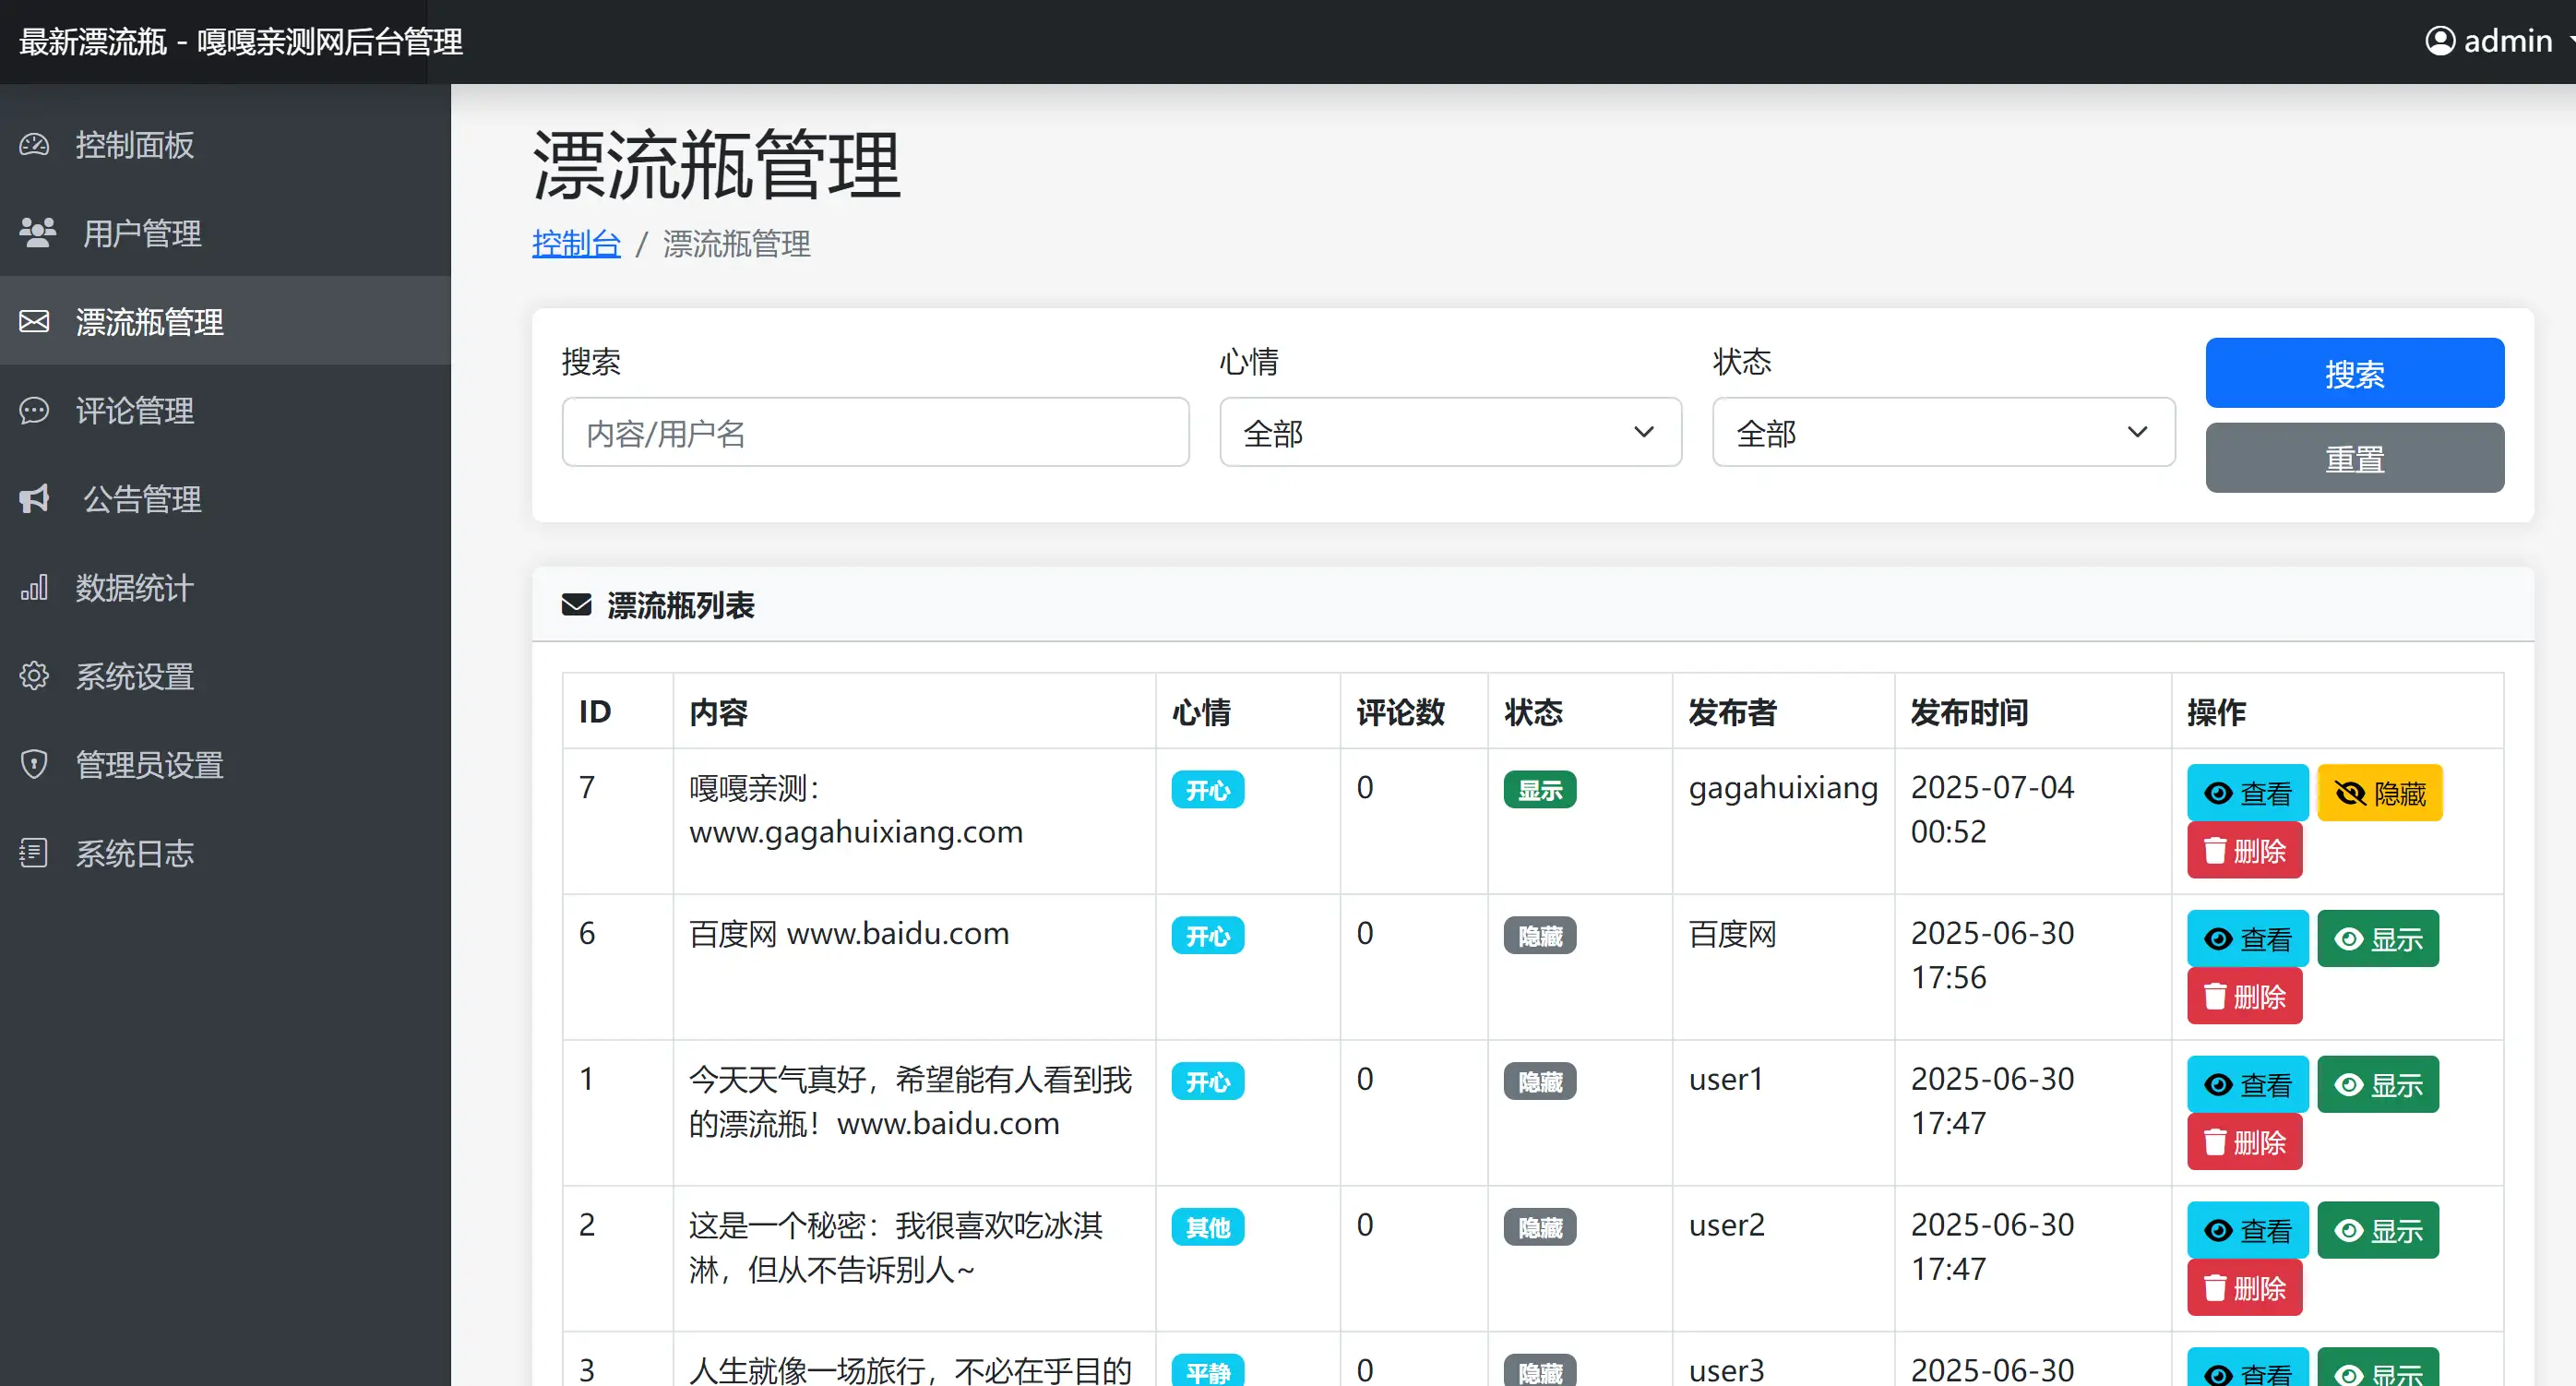Show bottle 6 using its 显示 button
Viewport: 2576px width, 1386px height.
click(2379, 938)
